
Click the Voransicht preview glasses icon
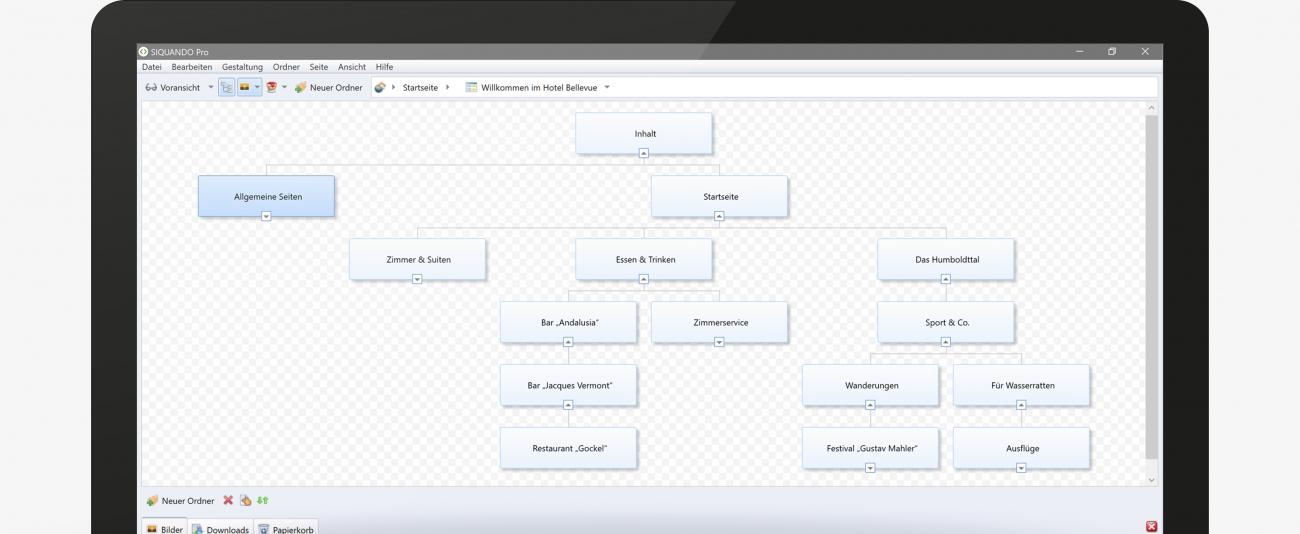151,87
